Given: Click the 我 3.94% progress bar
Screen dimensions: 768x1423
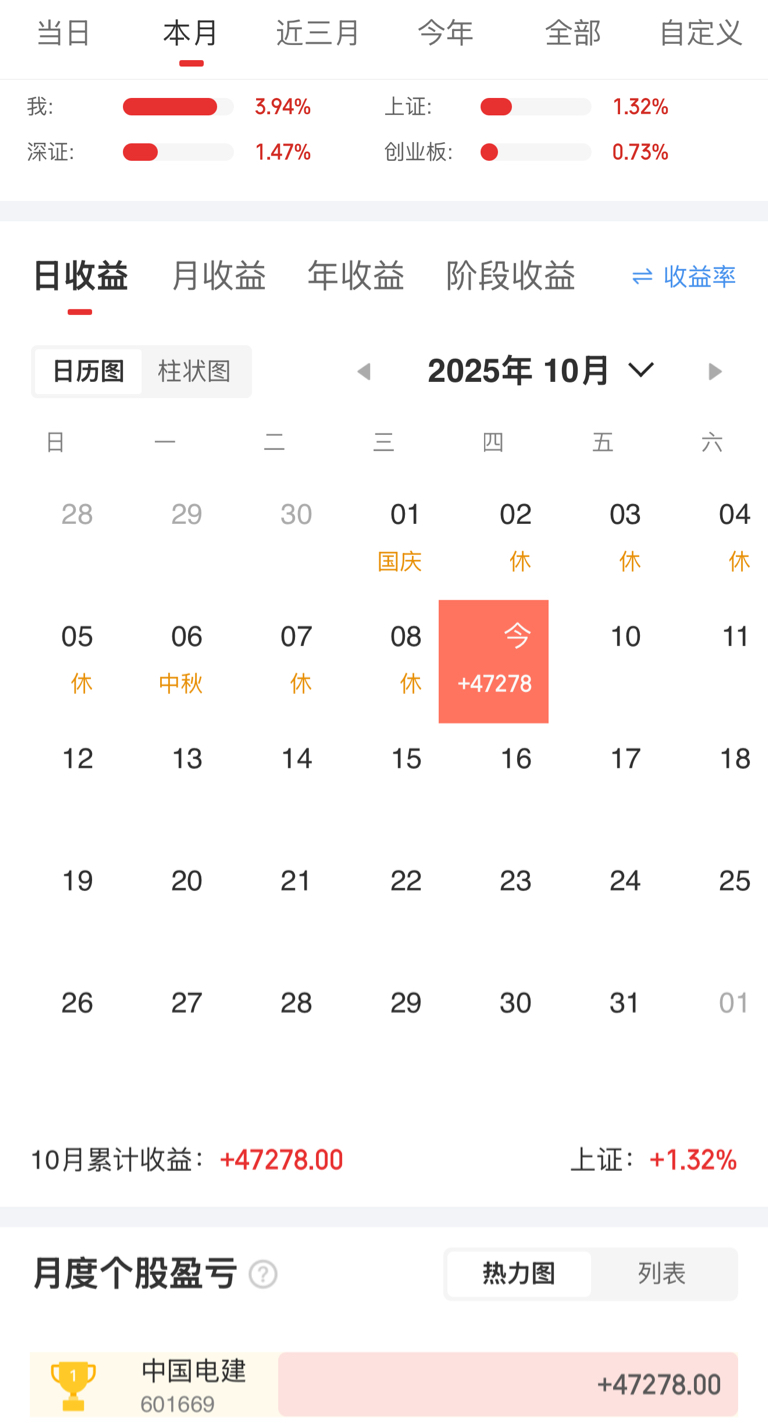Looking at the screenshot, I should 177,107.
